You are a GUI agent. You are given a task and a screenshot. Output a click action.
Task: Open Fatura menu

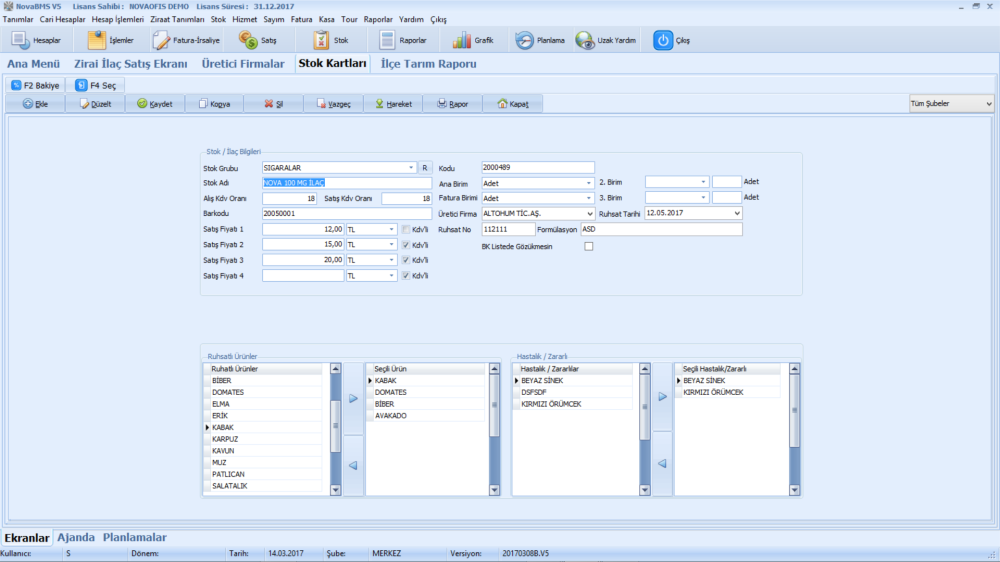coord(302,19)
